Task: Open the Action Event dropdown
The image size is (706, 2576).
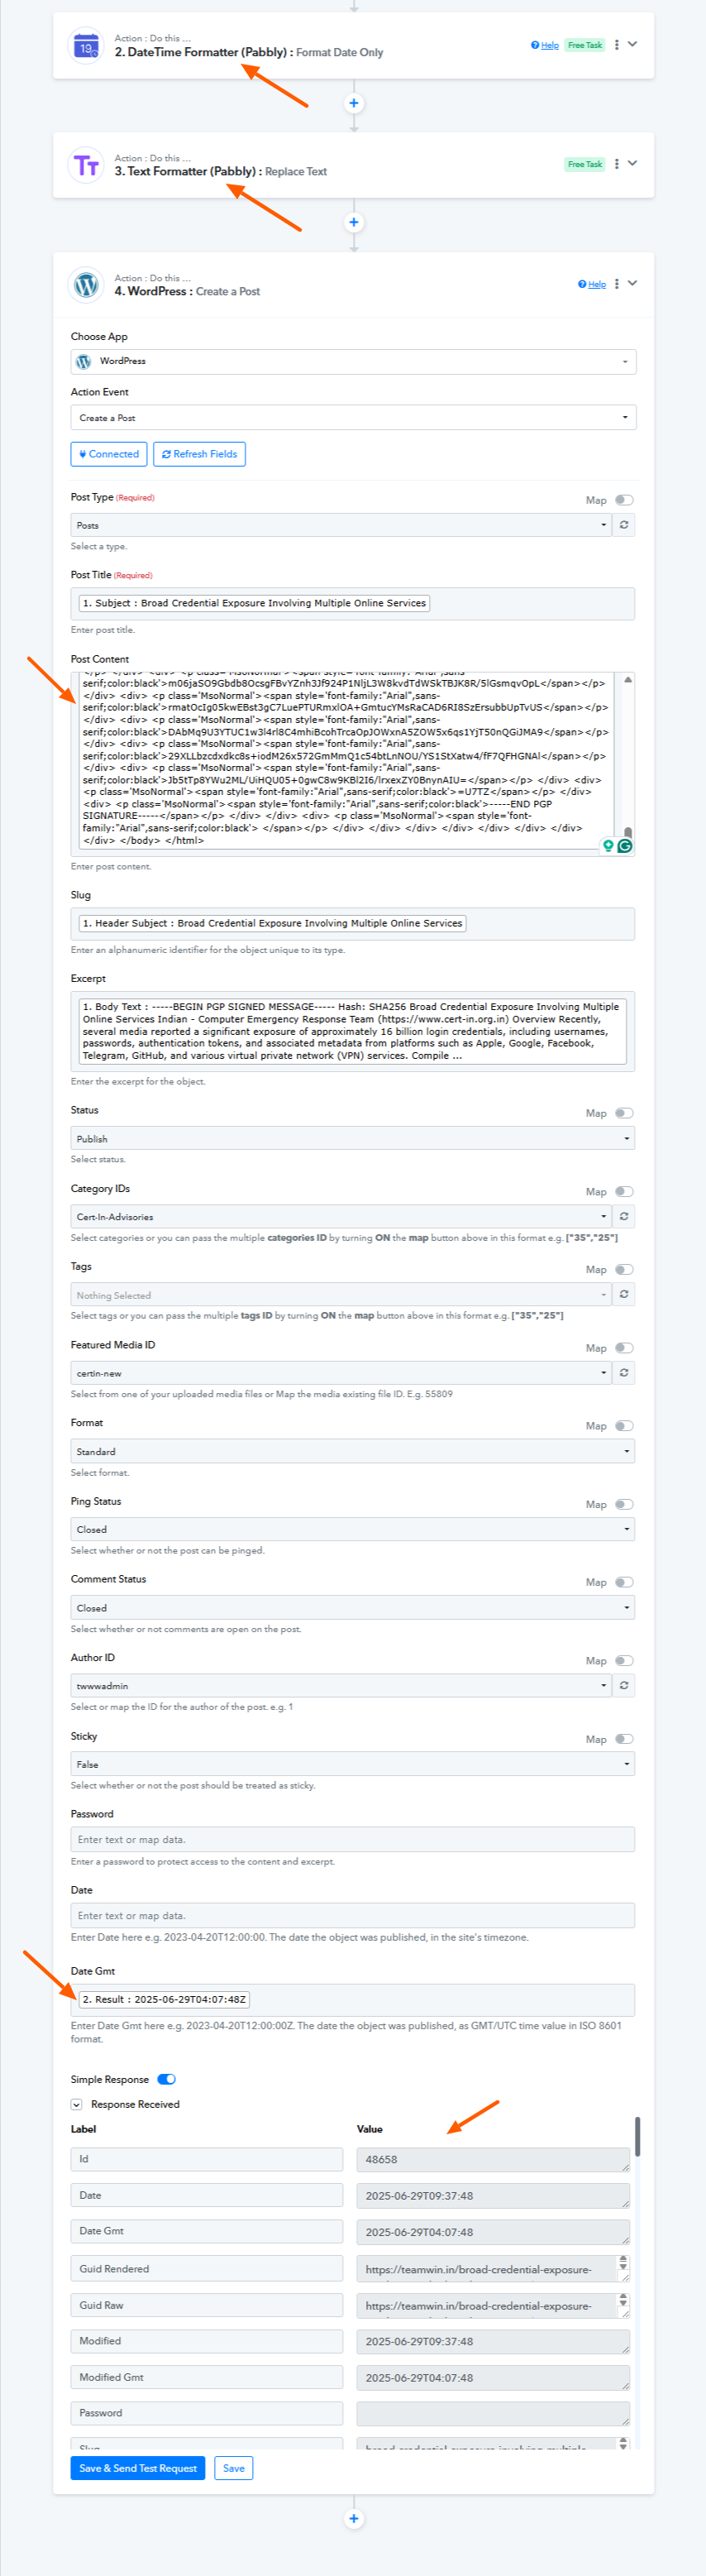Action: pos(353,418)
